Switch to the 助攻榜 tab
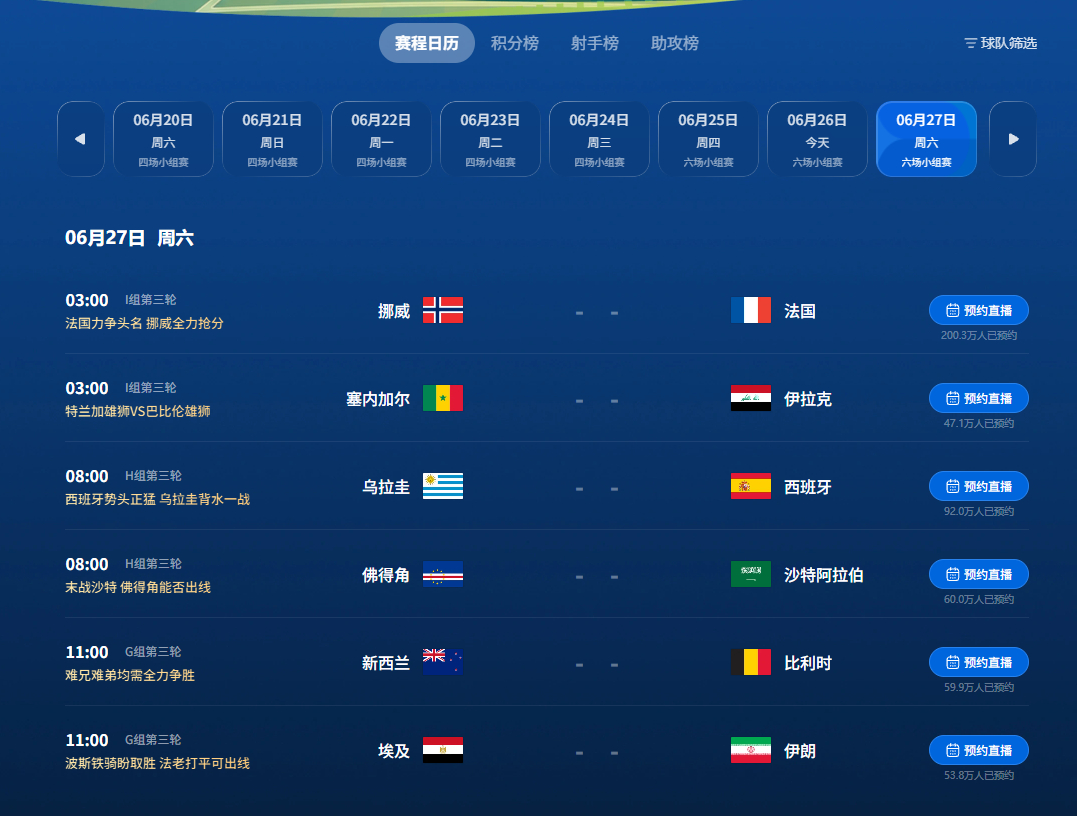 pyautogui.click(x=674, y=43)
